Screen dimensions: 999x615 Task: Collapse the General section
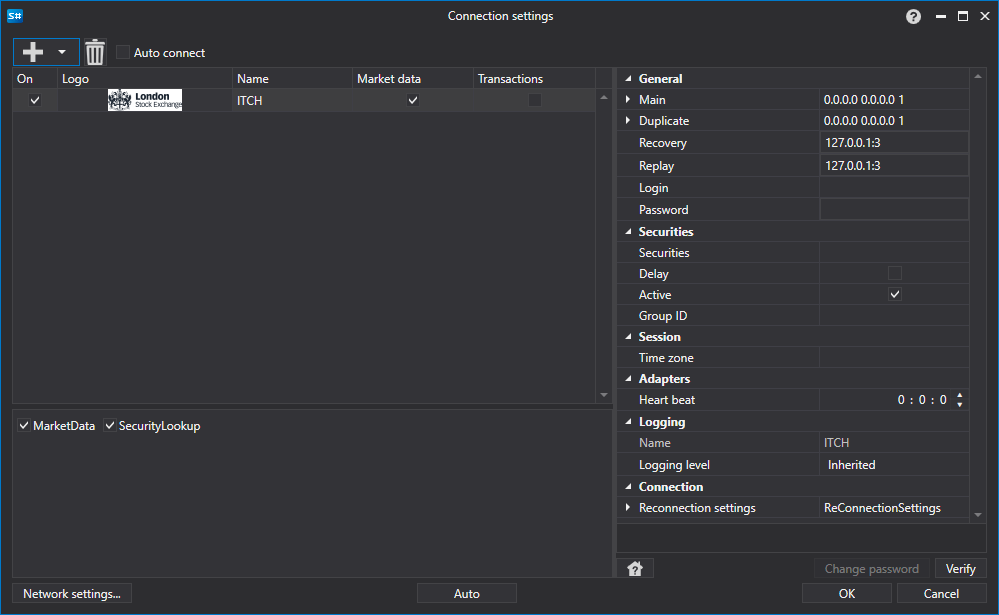628,78
